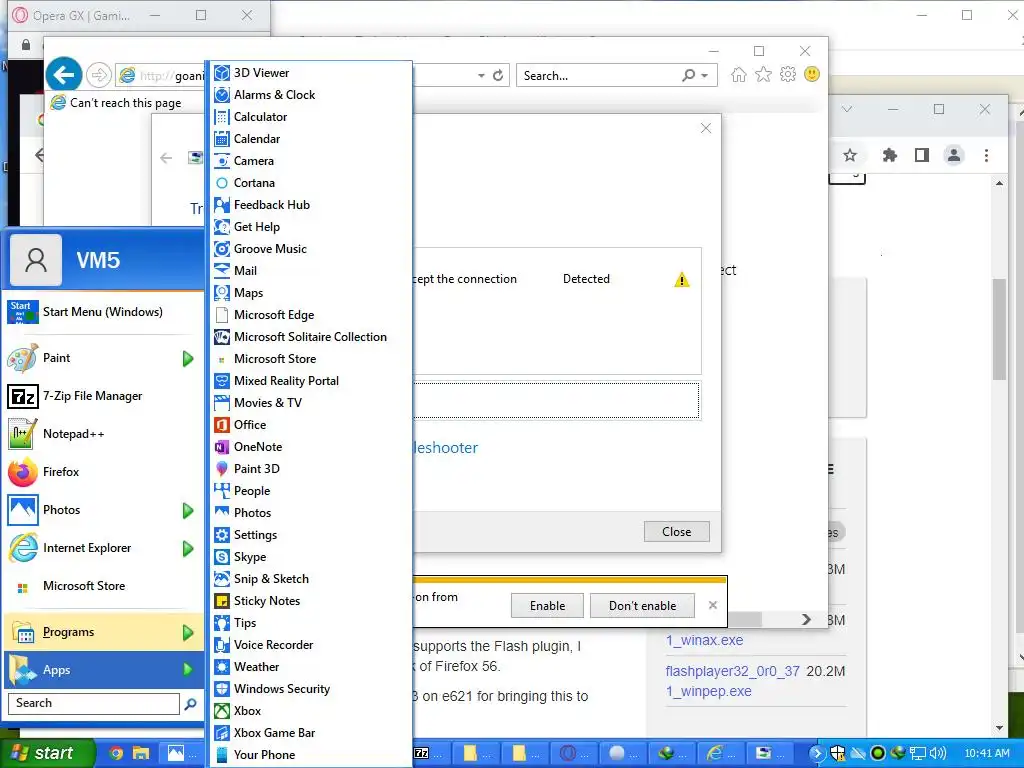
Task: Open the tab search chevron in Chrome window
Action: click(x=847, y=109)
